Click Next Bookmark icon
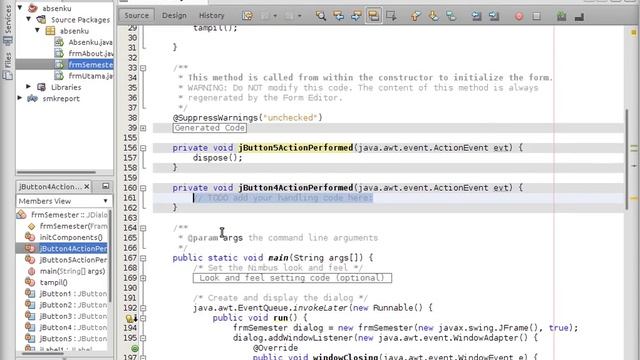Screen dimensions: 640x360 [x=433, y=16]
